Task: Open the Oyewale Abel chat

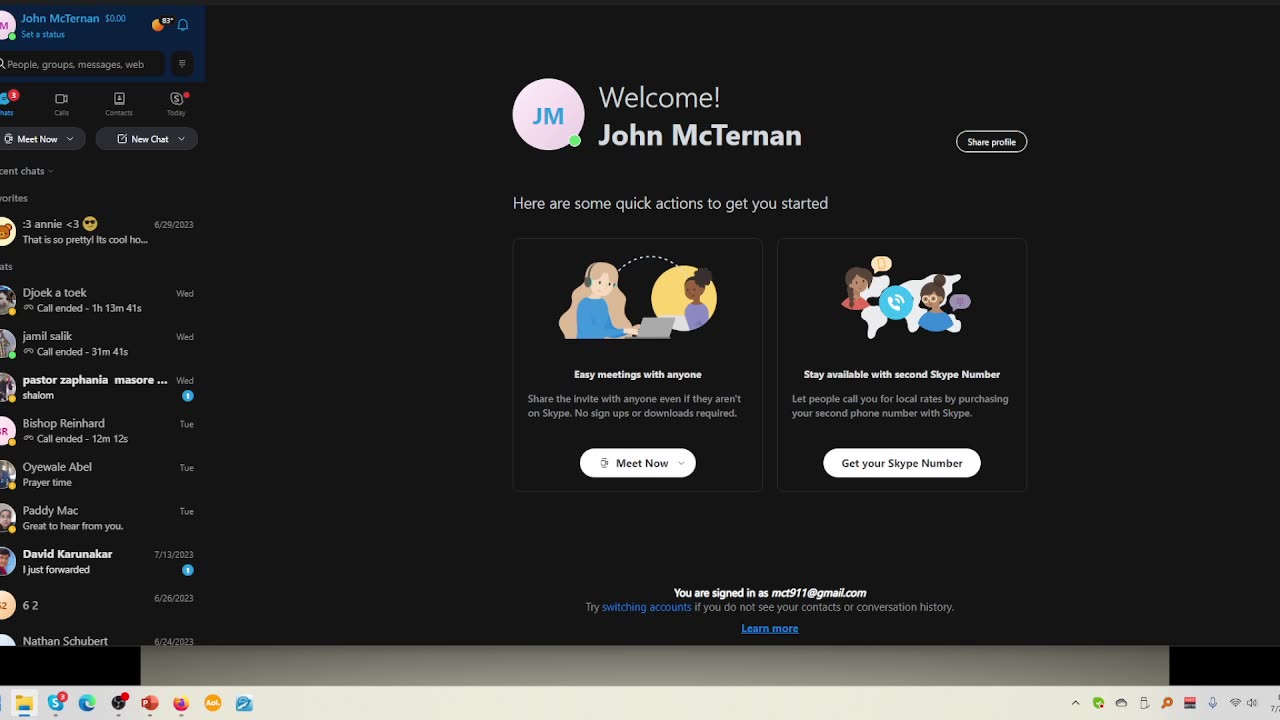Action: tap(100, 474)
